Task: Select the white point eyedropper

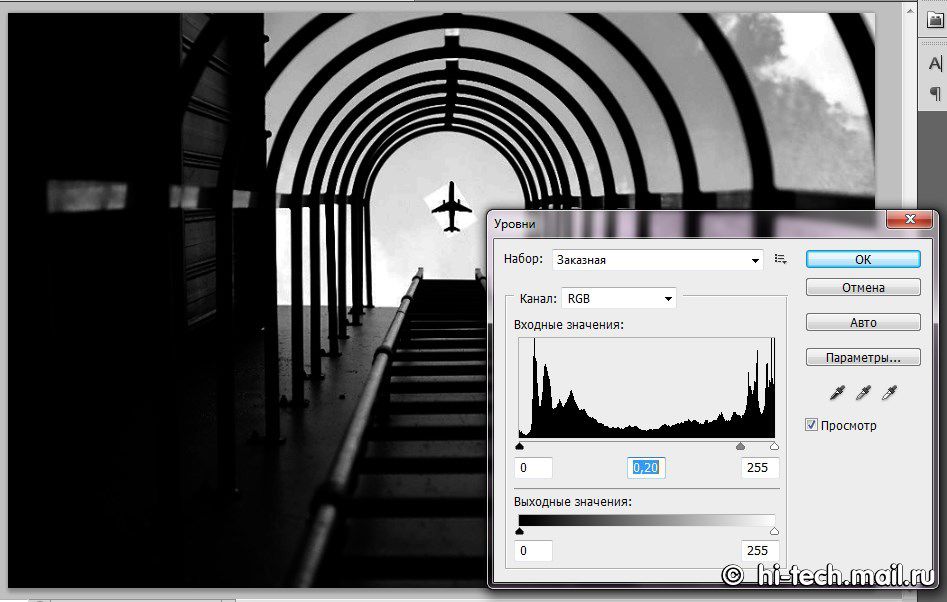Action: point(889,394)
